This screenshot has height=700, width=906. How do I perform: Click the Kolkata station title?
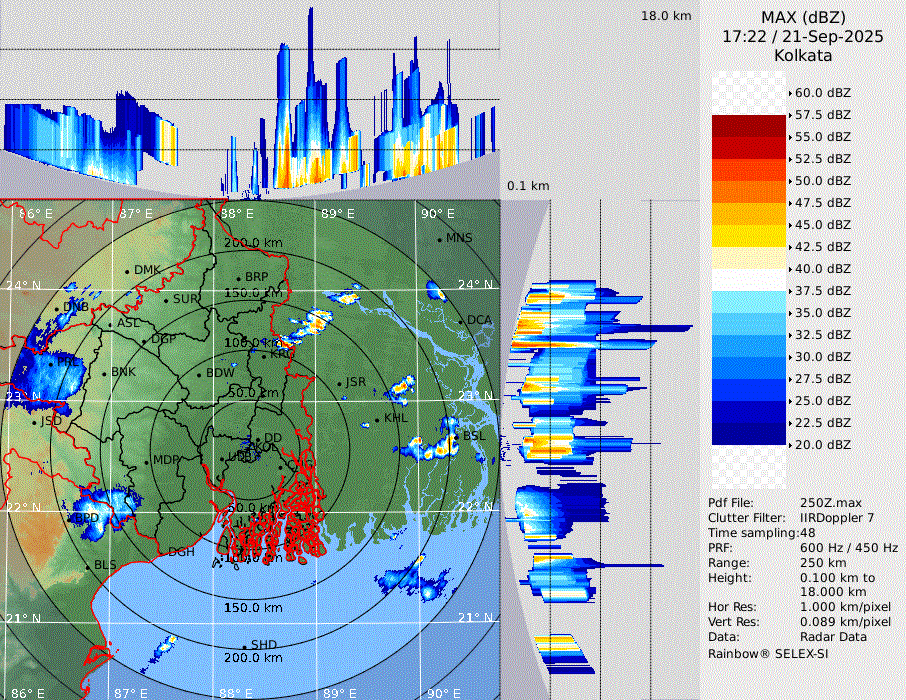(802, 56)
